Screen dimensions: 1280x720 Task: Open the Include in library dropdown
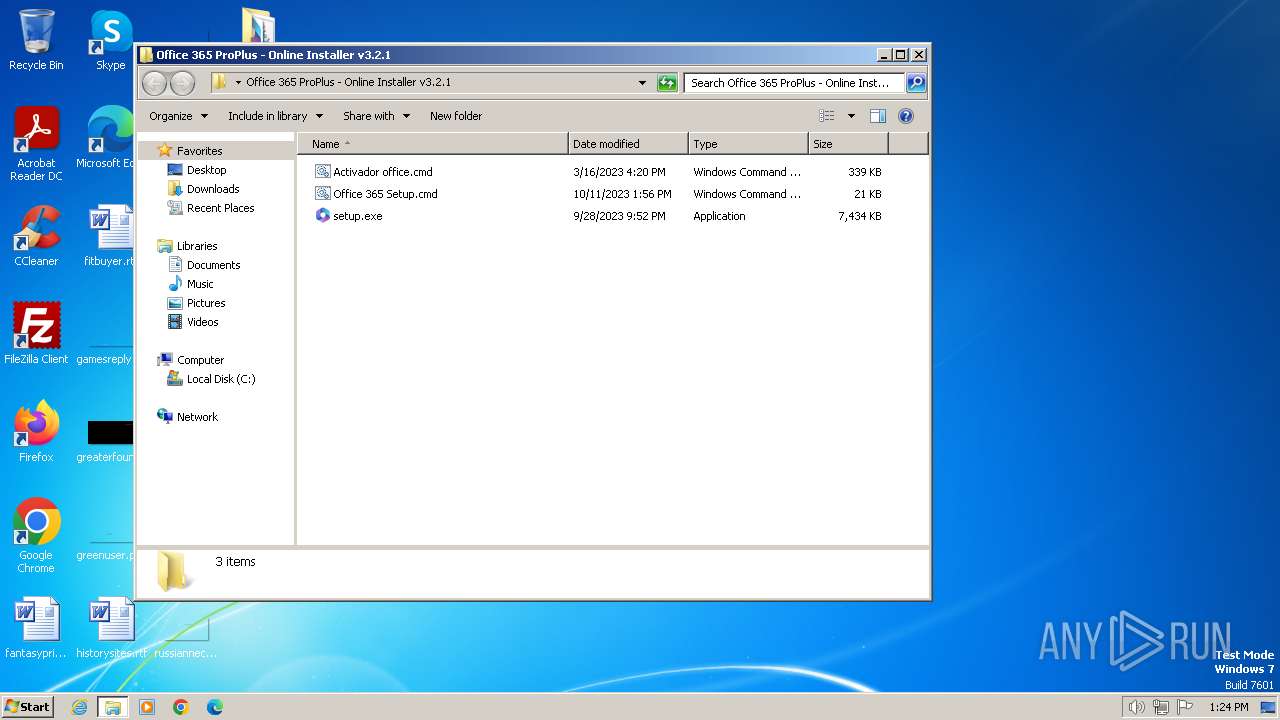tap(275, 116)
